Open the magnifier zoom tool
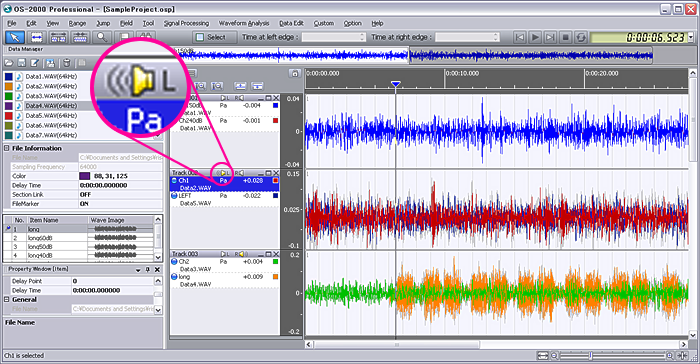The width and height of the screenshot is (700, 364). tap(102, 38)
